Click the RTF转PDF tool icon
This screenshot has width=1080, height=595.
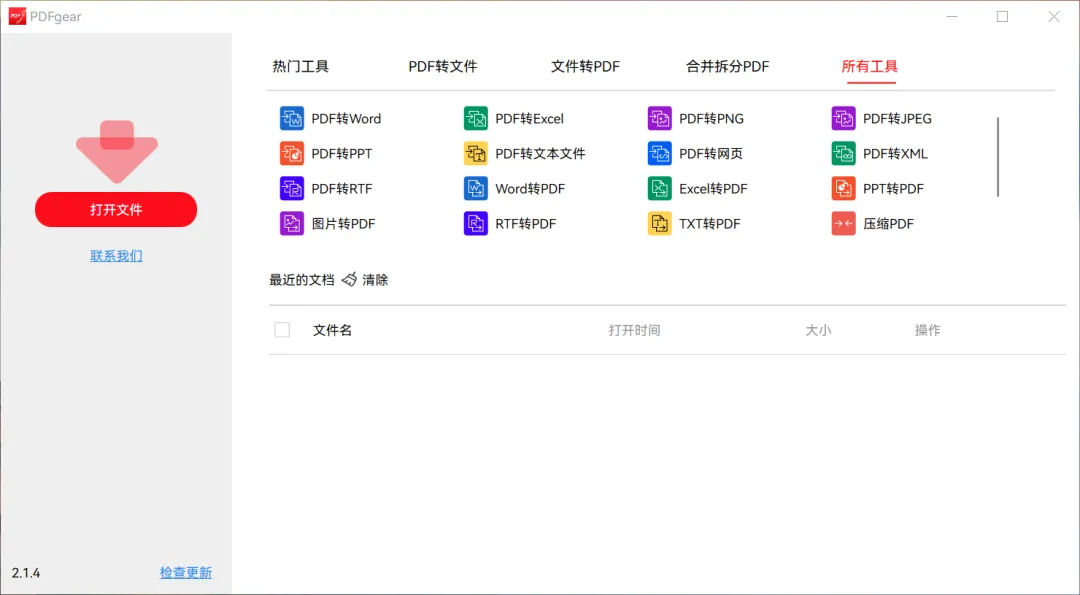coord(476,224)
